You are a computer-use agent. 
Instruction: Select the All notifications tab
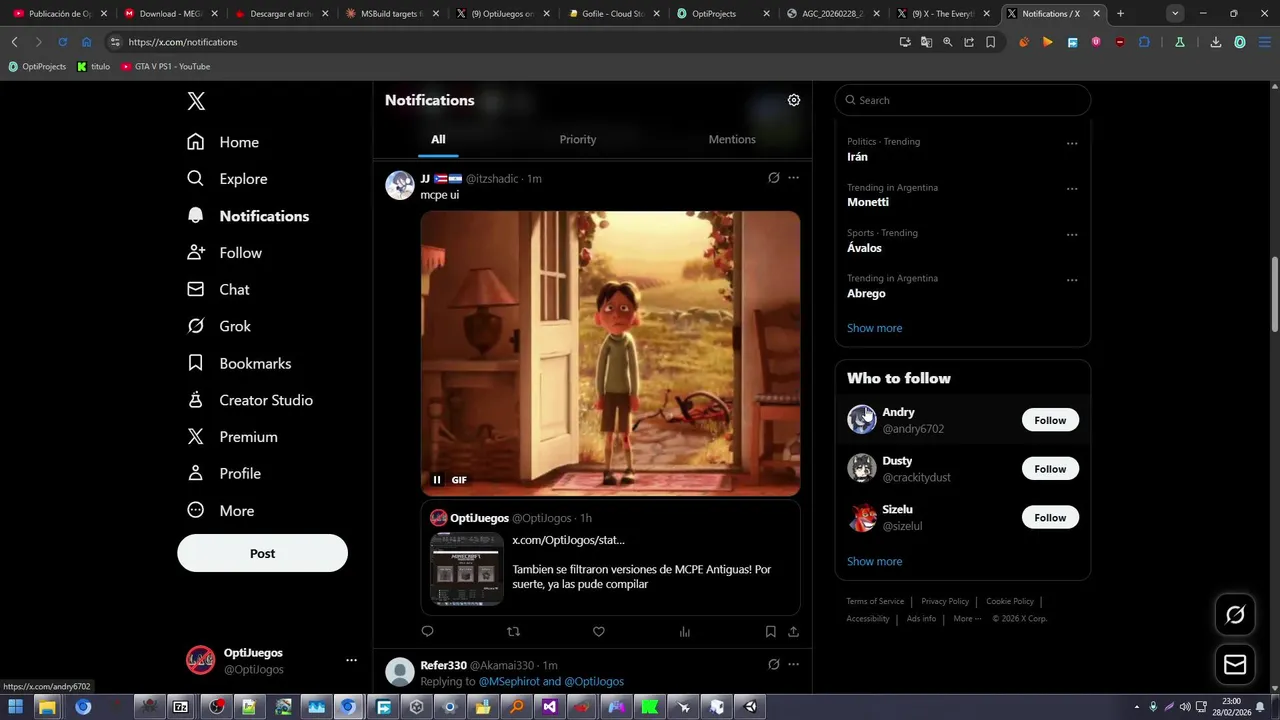coord(438,139)
